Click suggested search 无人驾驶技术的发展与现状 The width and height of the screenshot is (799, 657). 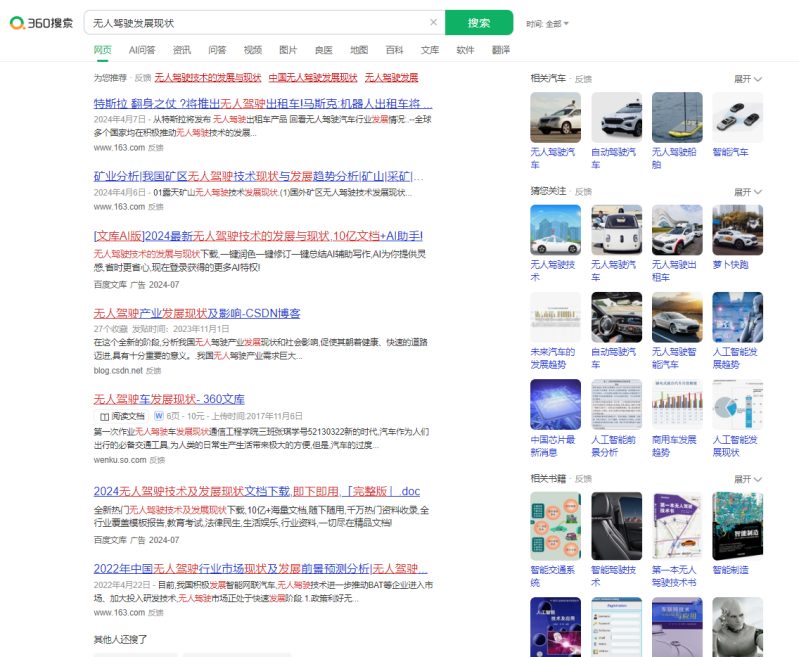[207, 77]
